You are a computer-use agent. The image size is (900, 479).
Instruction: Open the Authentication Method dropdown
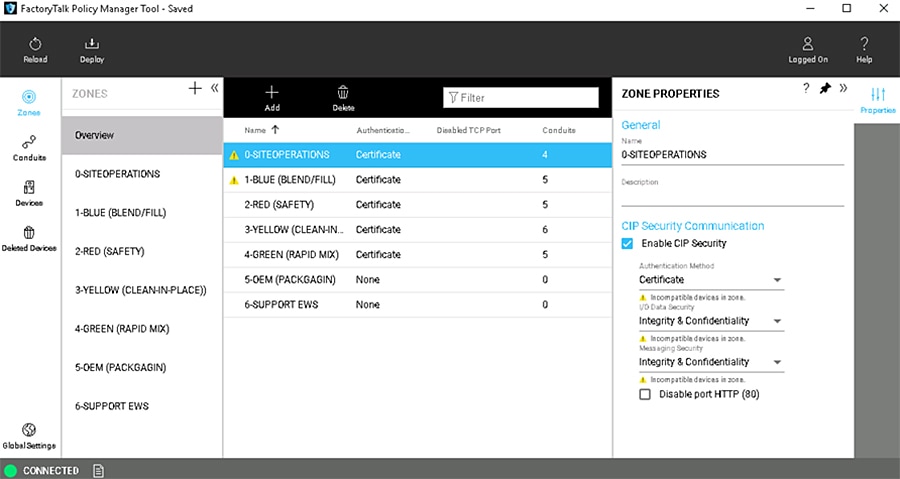(x=711, y=280)
